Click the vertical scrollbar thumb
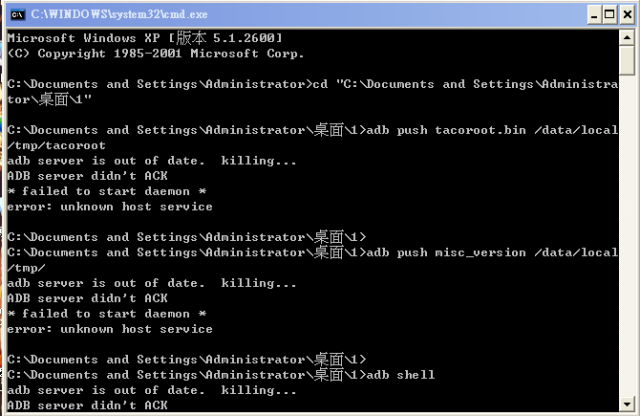This screenshot has width=640, height=416. point(627,60)
